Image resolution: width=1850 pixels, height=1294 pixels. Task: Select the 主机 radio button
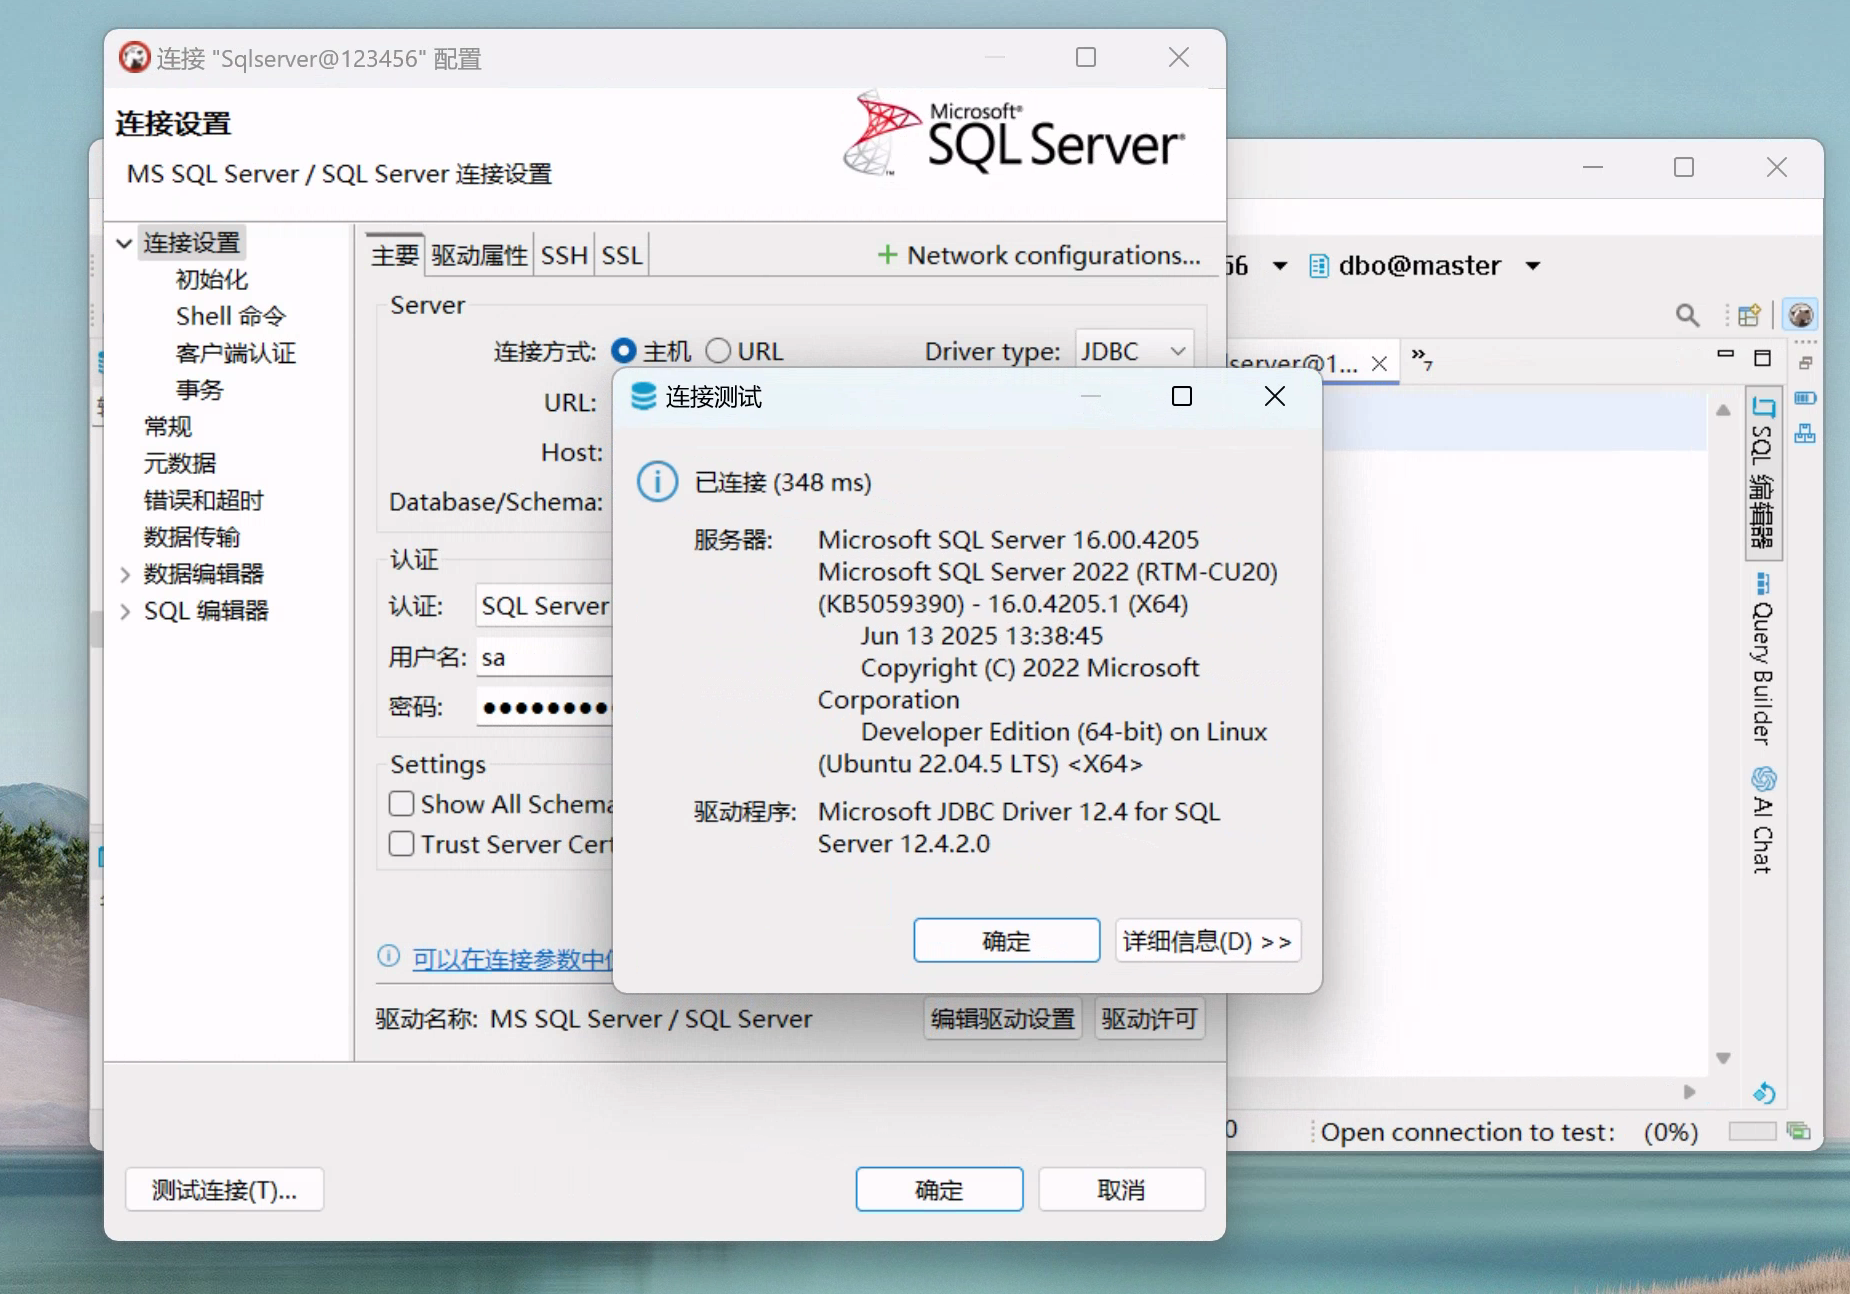click(x=623, y=351)
